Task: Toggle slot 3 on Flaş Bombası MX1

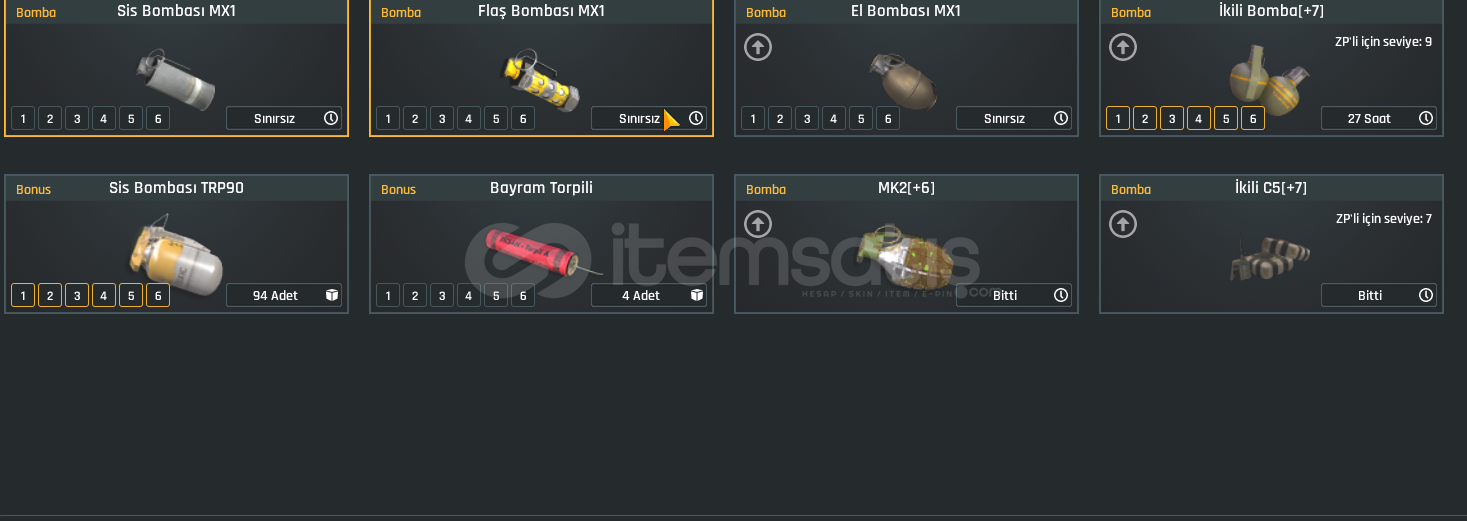Action: [442, 118]
